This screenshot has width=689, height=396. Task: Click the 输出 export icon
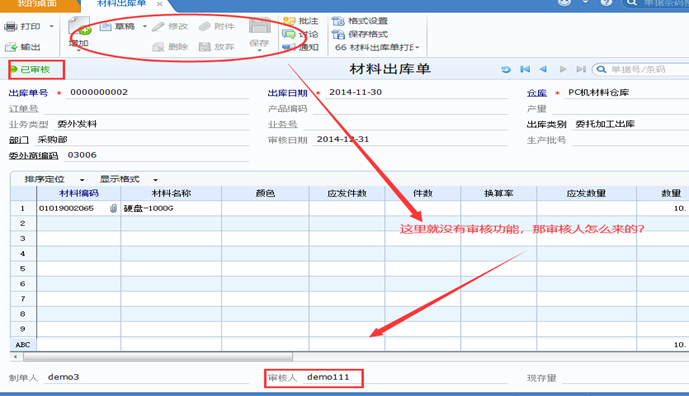[x=11, y=47]
